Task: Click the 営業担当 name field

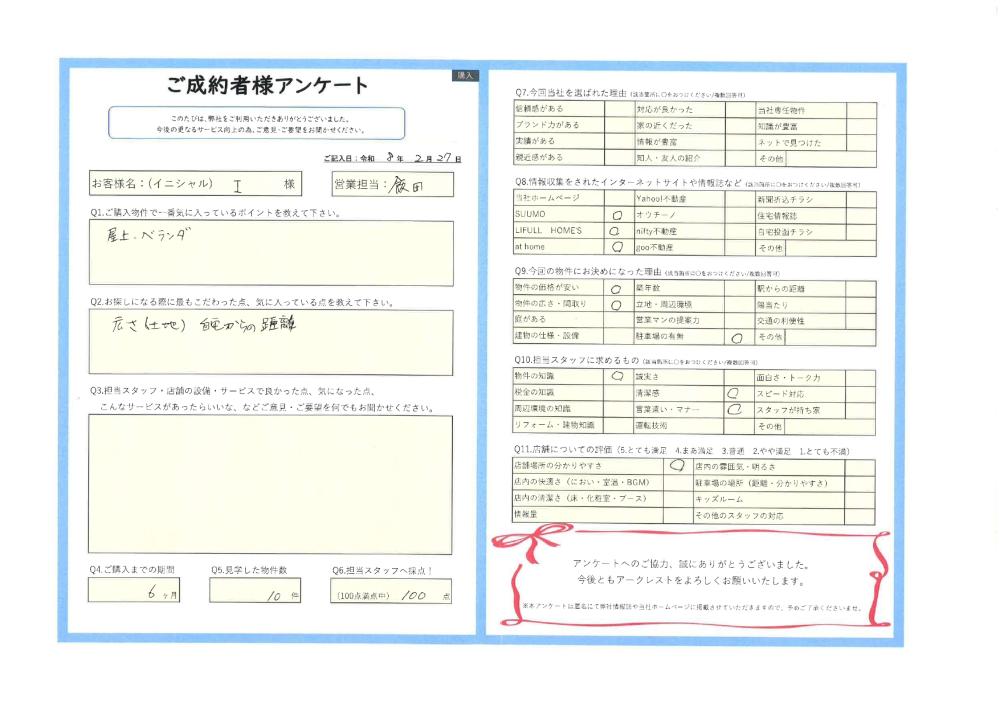Action: 410,185
